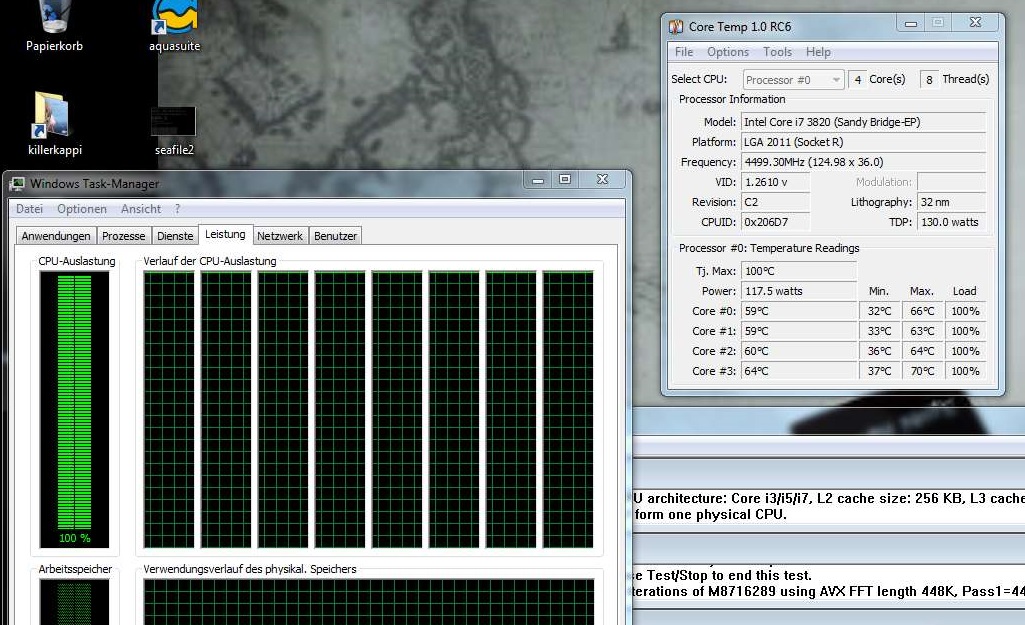Switch to the Prozesse tab
This screenshot has height=625, width=1025.
(x=124, y=235)
